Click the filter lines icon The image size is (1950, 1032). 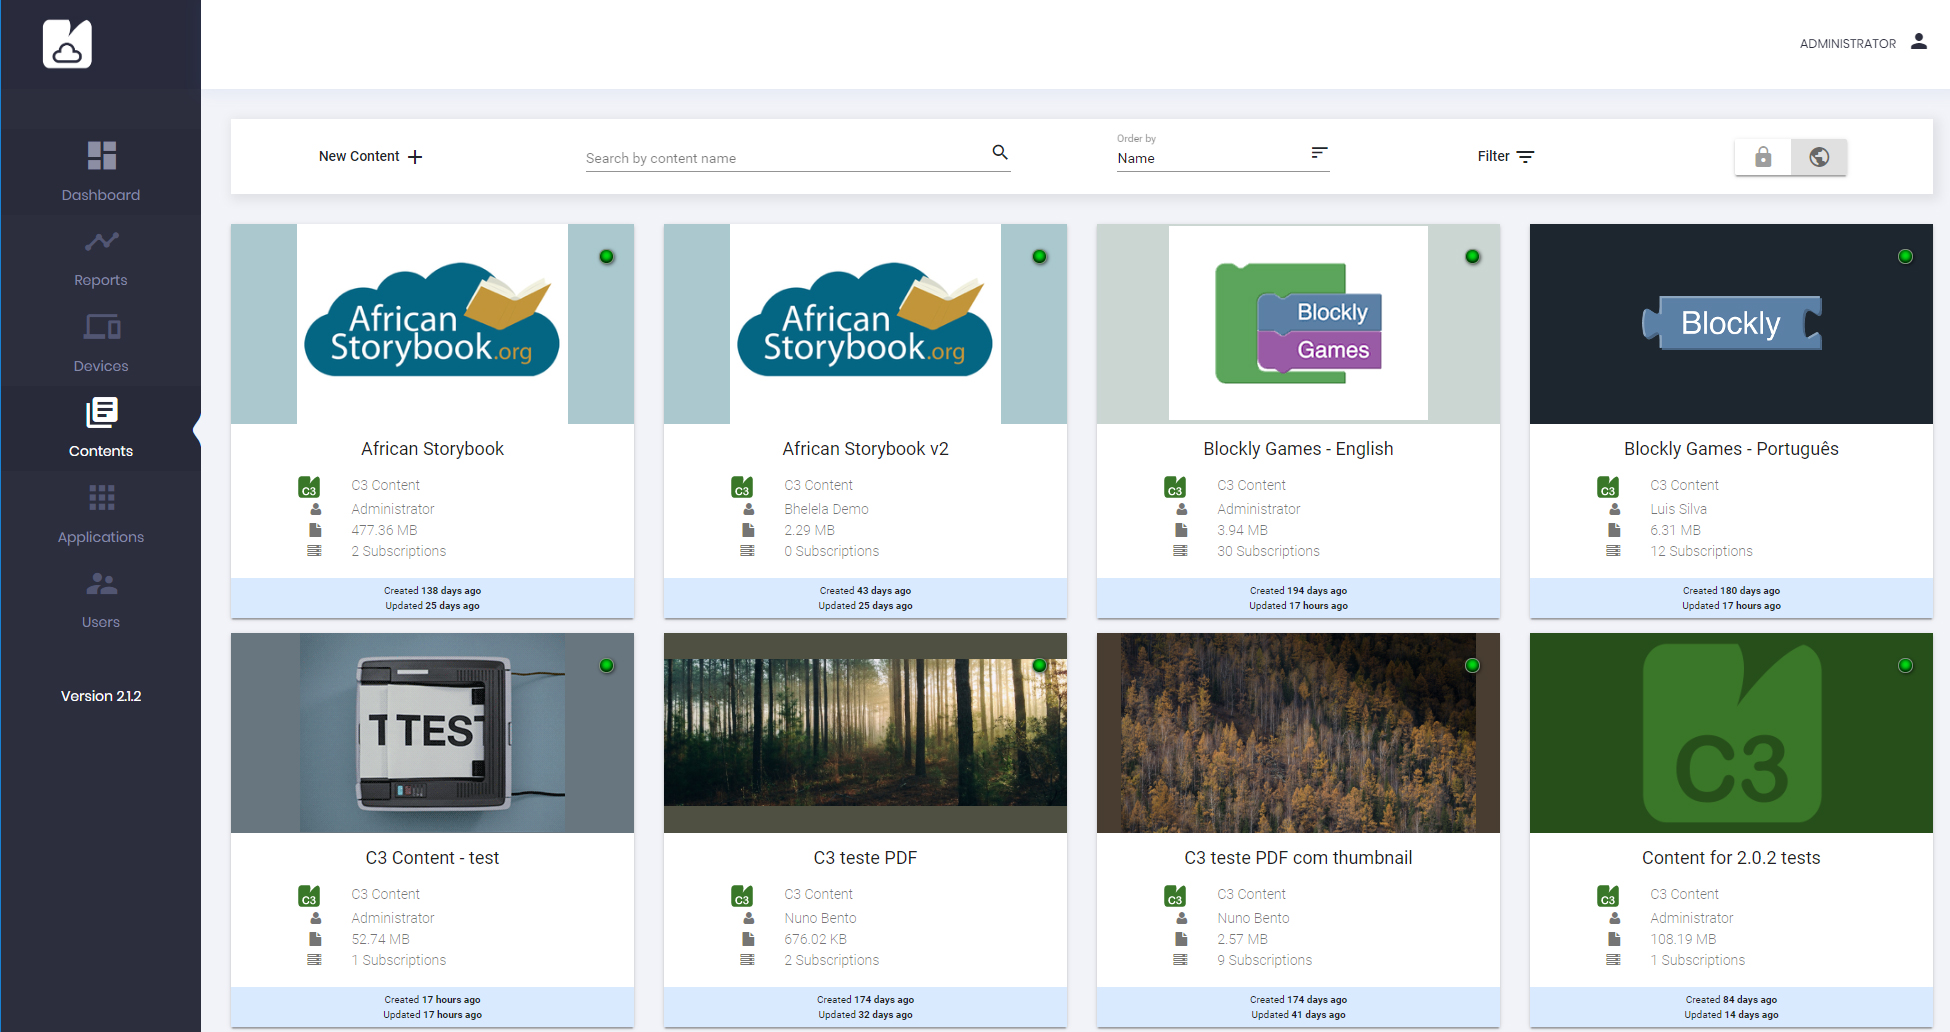[x=1525, y=157]
